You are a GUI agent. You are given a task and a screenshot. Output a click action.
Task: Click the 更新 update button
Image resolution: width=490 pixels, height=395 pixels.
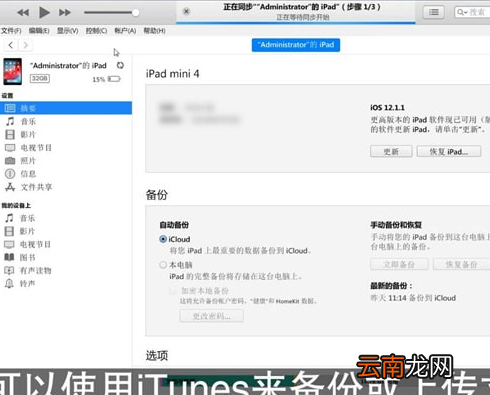click(x=391, y=151)
